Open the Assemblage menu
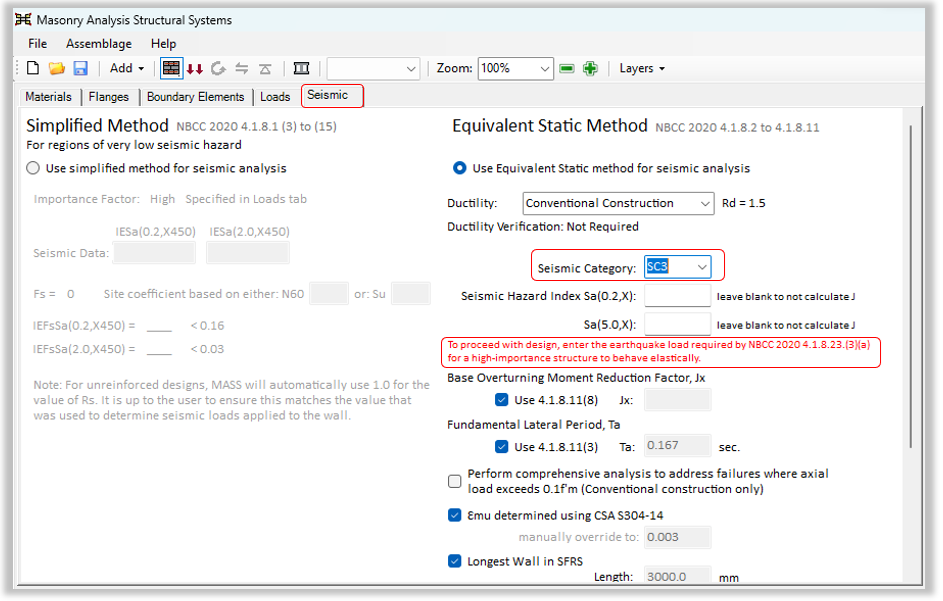 tap(98, 44)
